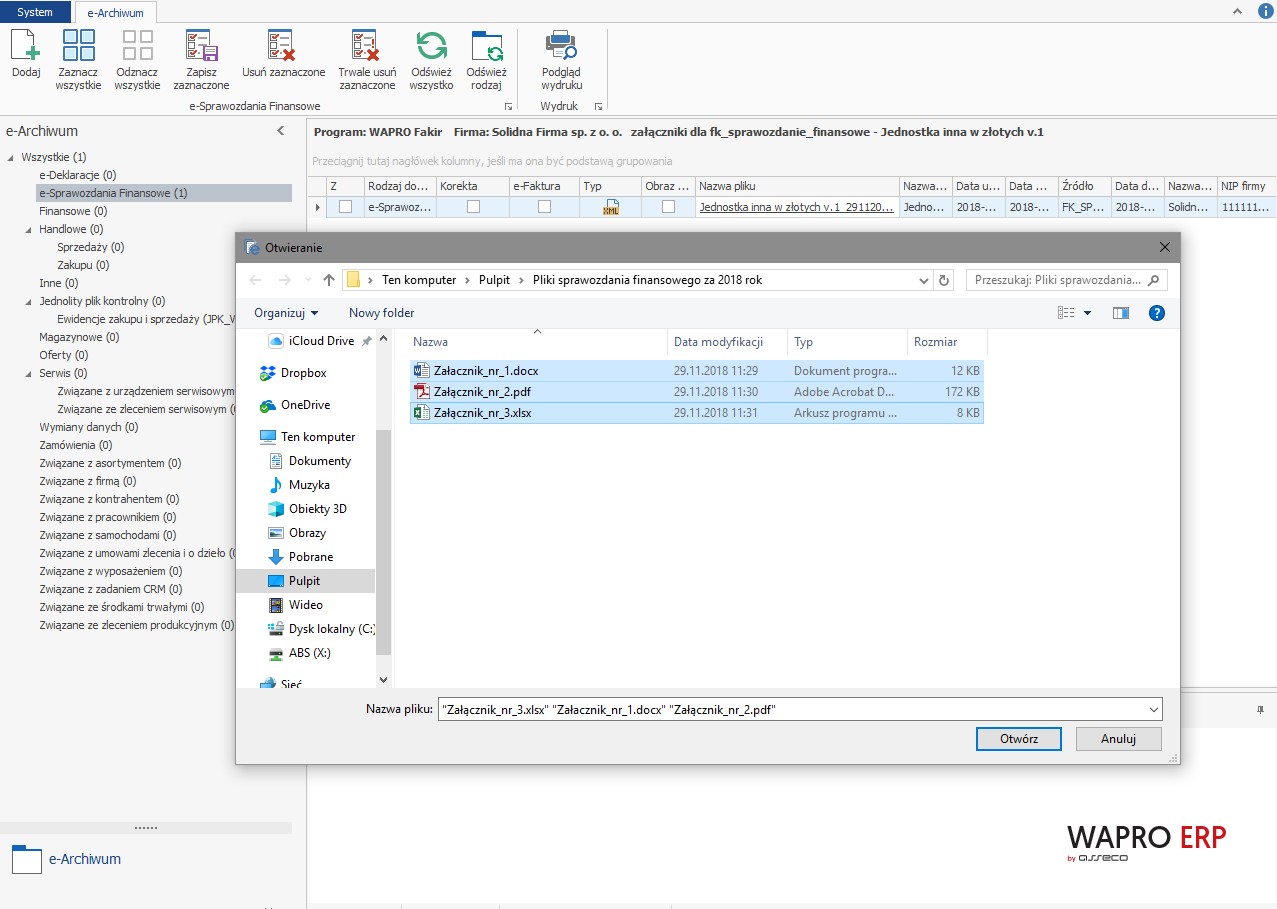Image resolution: width=1277 pixels, height=909 pixels.
Task: Click Odznacz wszystkie ribbon icon
Action: pyautogui.click(x=137, y=47)
